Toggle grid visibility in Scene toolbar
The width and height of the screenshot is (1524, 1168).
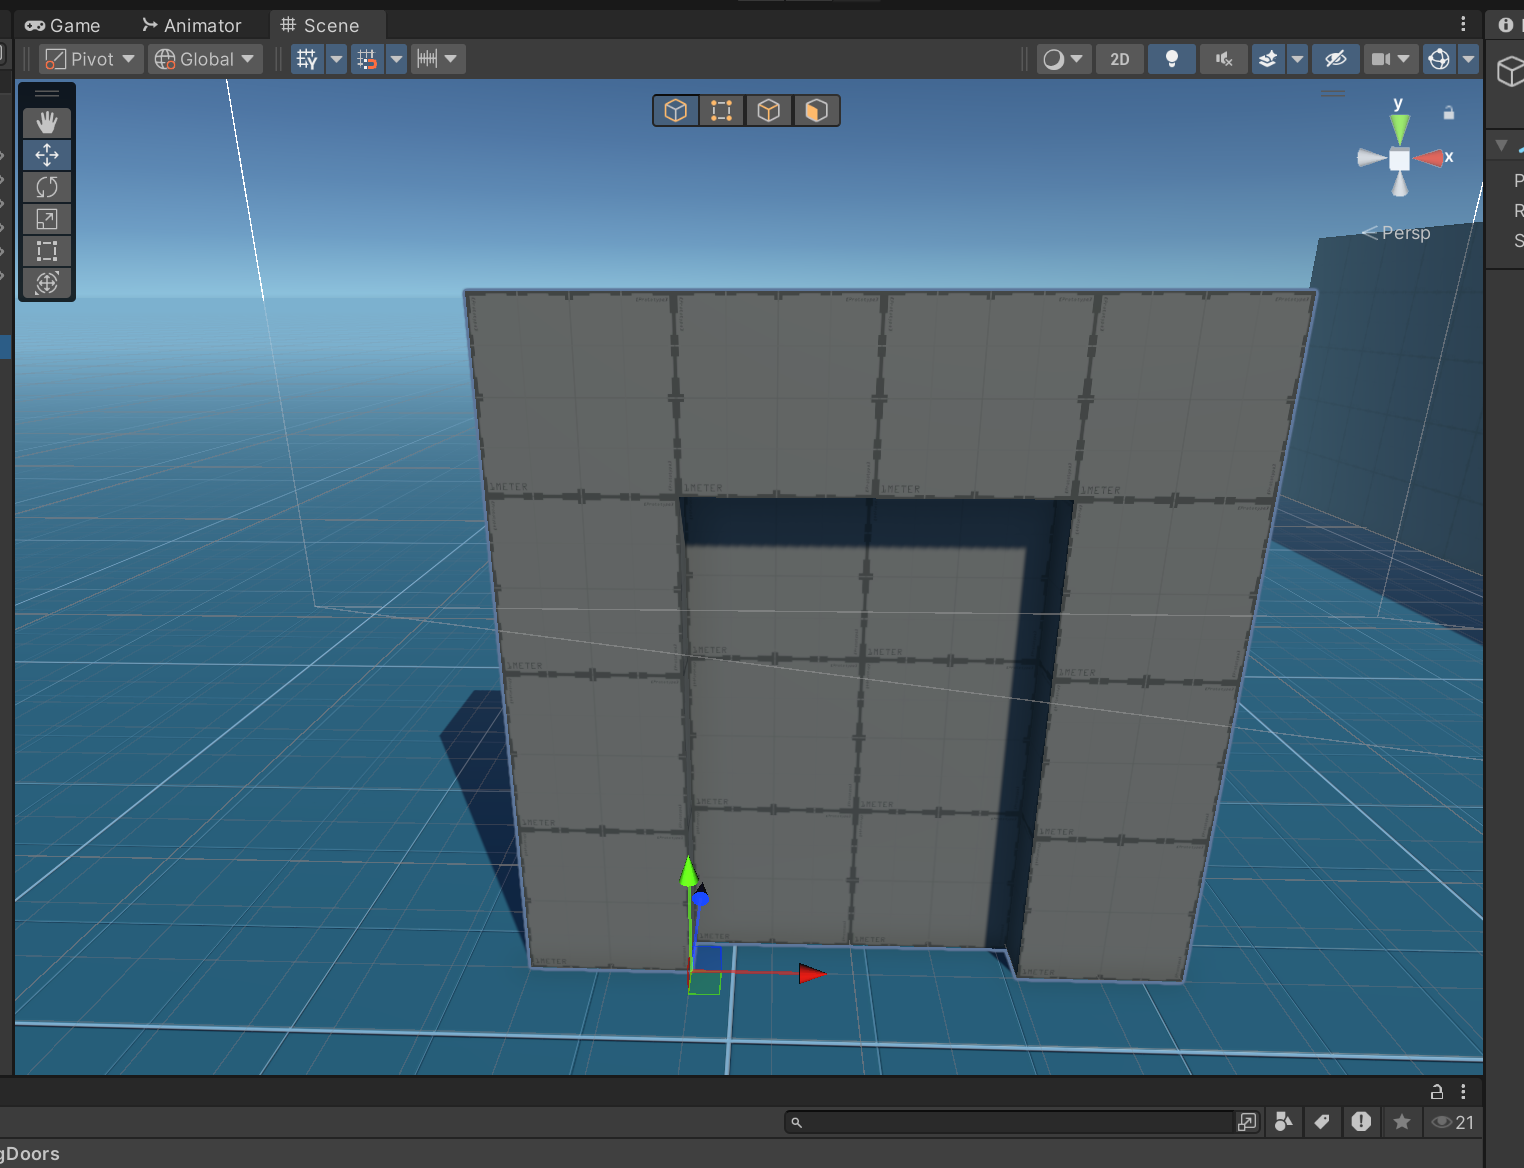pos(307,59)
